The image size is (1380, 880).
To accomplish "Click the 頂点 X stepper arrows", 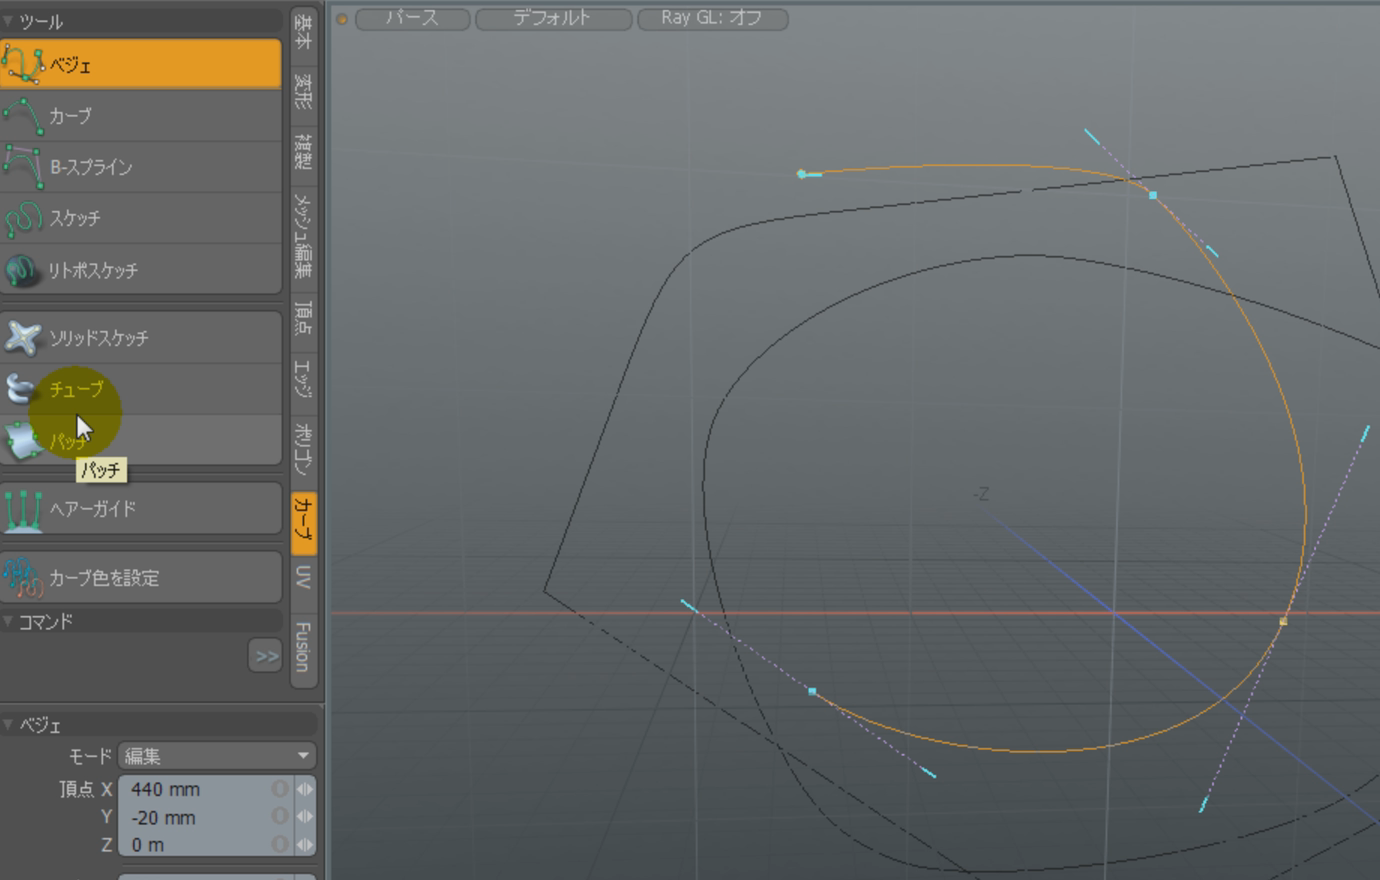I will (304, 789).
